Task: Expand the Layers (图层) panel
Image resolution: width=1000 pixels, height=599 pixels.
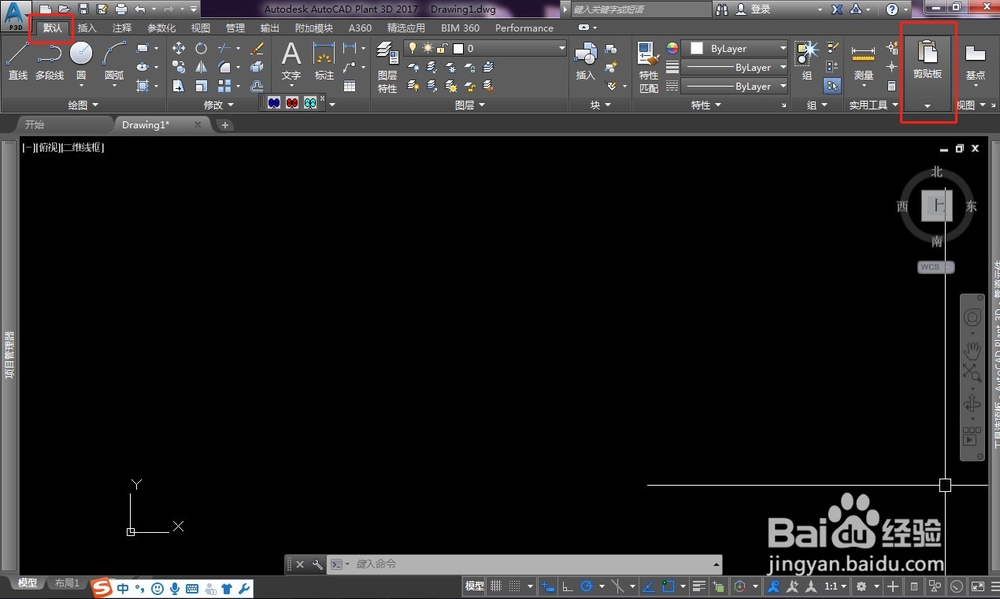Action: 469,105
